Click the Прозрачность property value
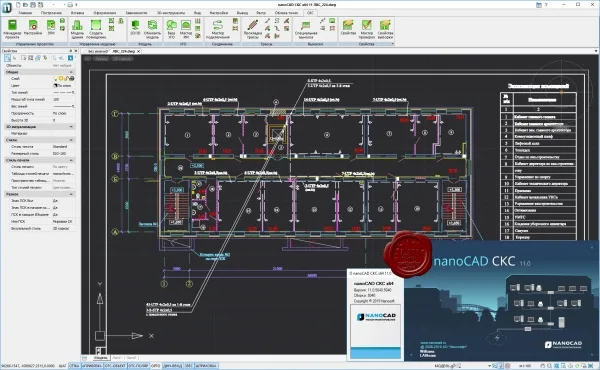Screen dimensions: 600x370 (x=63, y=113)
